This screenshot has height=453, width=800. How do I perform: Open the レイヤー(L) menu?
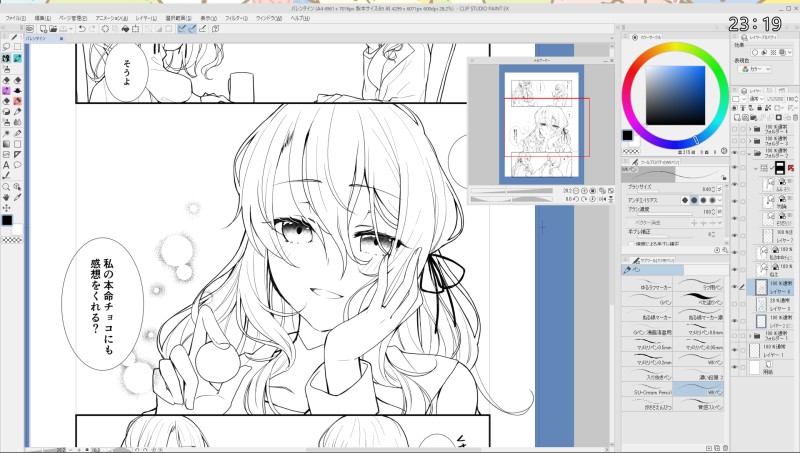146,18
